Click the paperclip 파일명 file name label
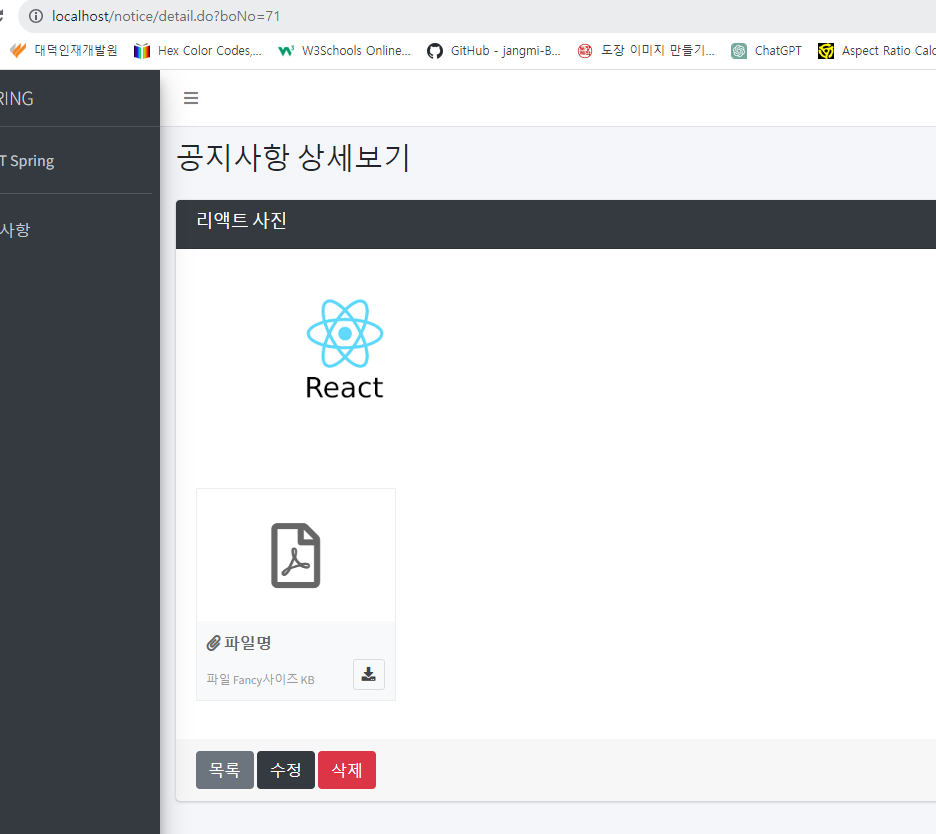Viewport: 936px width, 834px height. (239, 643)
